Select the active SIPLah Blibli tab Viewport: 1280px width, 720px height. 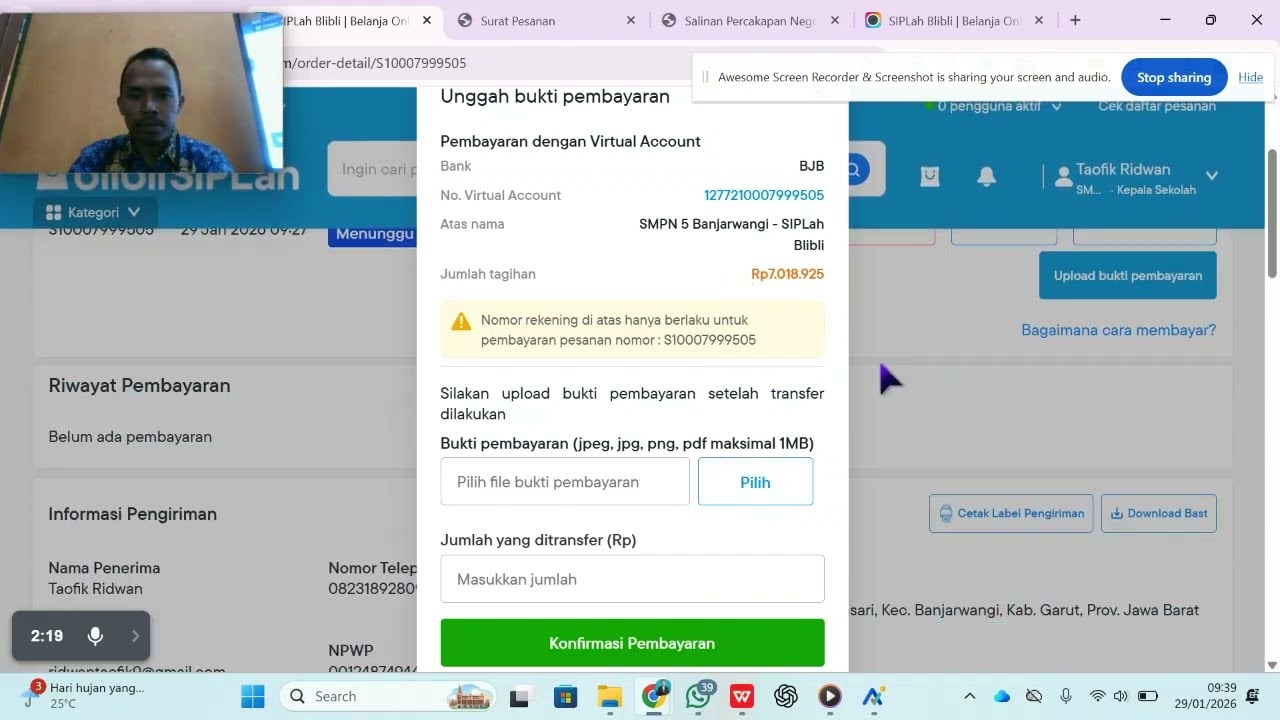pos(345,20)
